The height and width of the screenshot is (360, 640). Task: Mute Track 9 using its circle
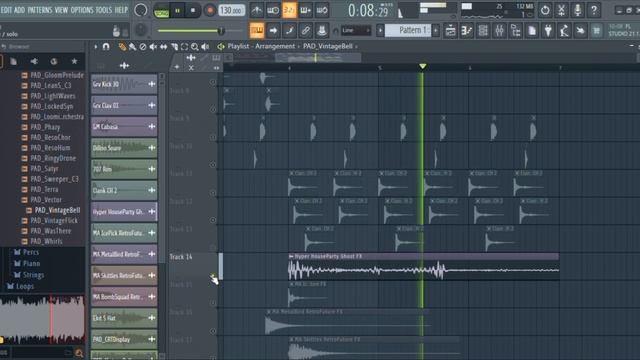pyautogui.click(x=213, y=137)
